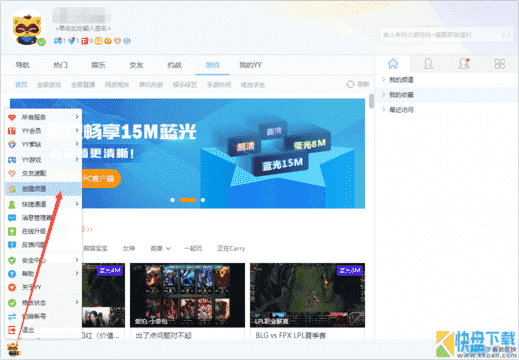Open the contacts icon with red notification dot

tap(464, 63)
